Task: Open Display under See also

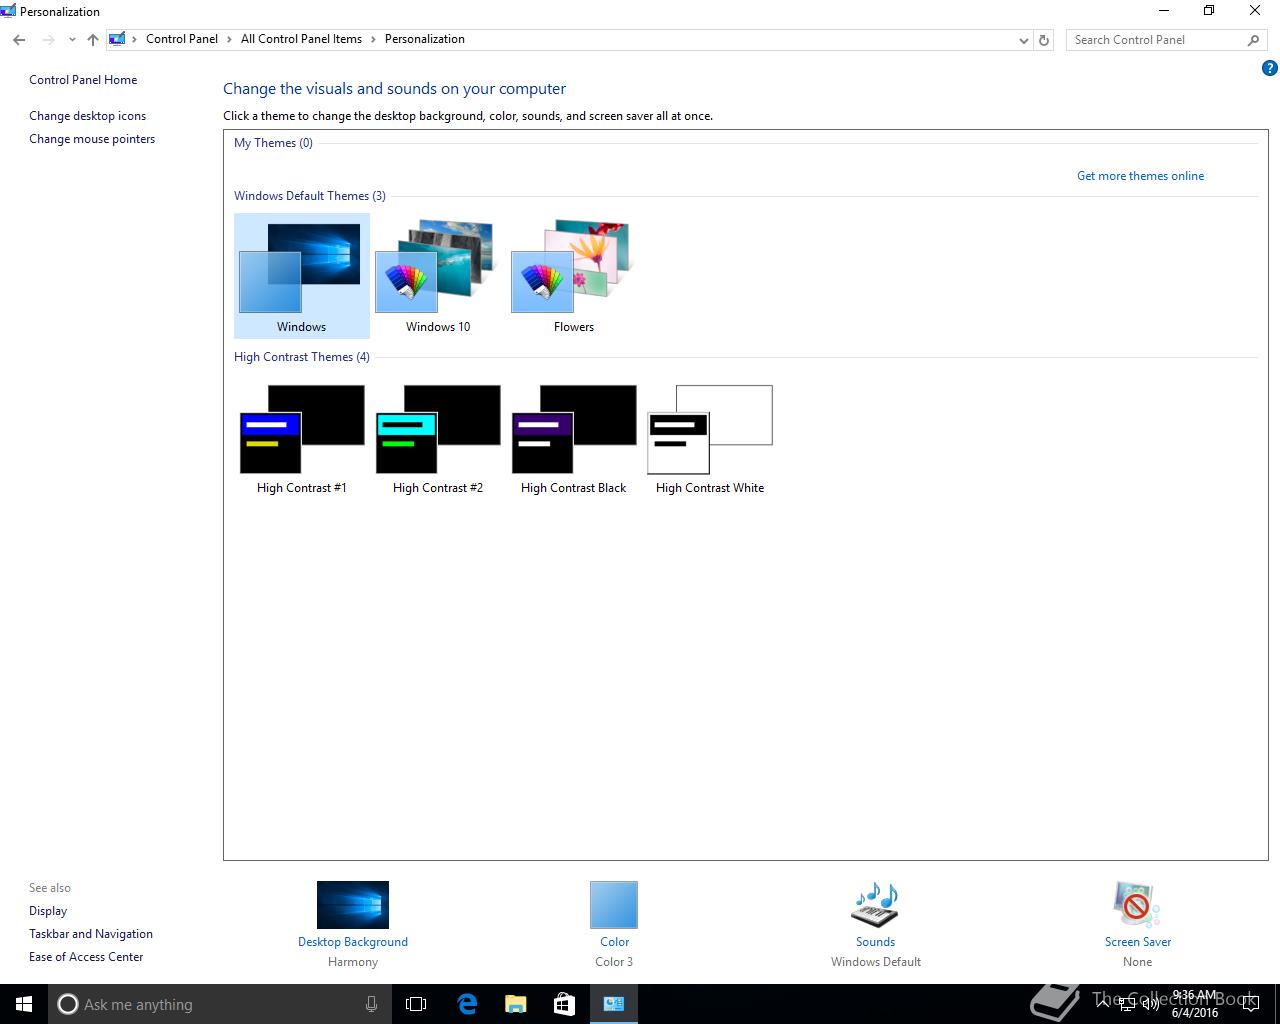Action: 48,911
